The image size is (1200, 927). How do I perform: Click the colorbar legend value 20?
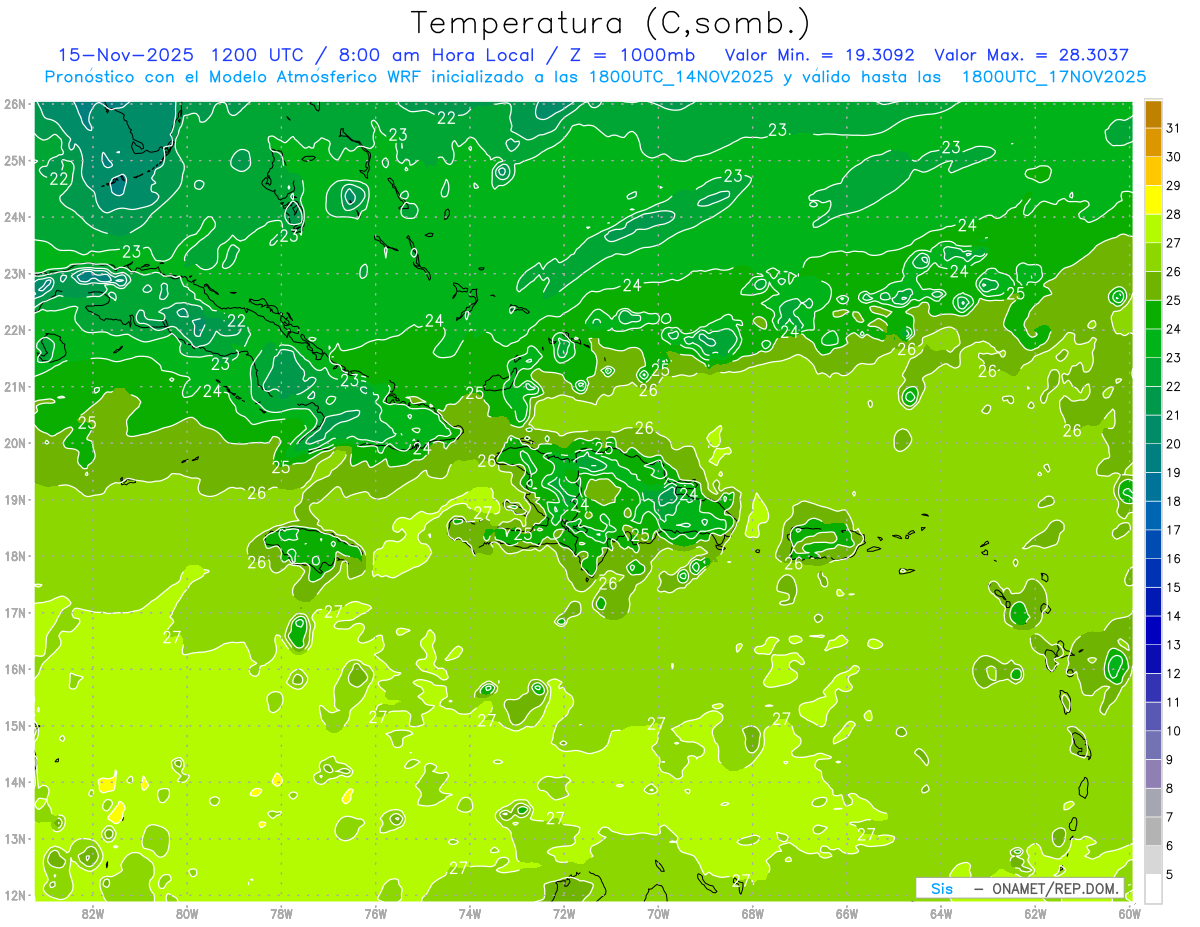click(x=1173, y=443)
